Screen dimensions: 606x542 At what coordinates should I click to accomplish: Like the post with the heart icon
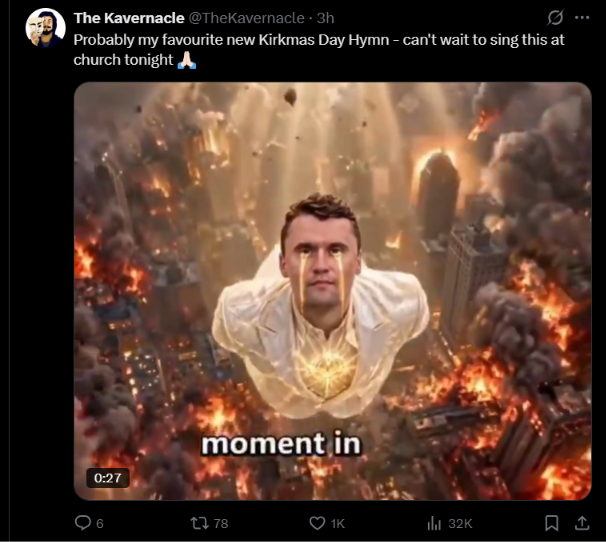[x=317, y=523]
